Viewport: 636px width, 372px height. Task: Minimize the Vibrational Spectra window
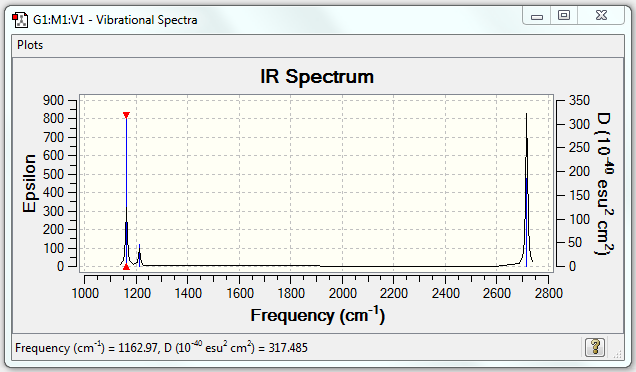pos(537,16)
